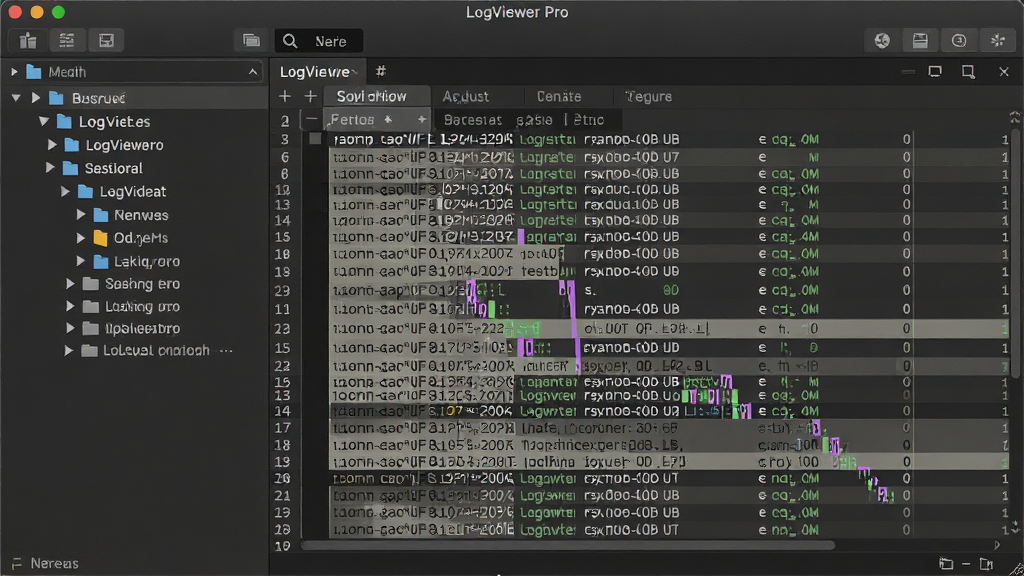Switch to the Cenate tab
This screenshot has width=1024, height=576.
click(559, 97)
